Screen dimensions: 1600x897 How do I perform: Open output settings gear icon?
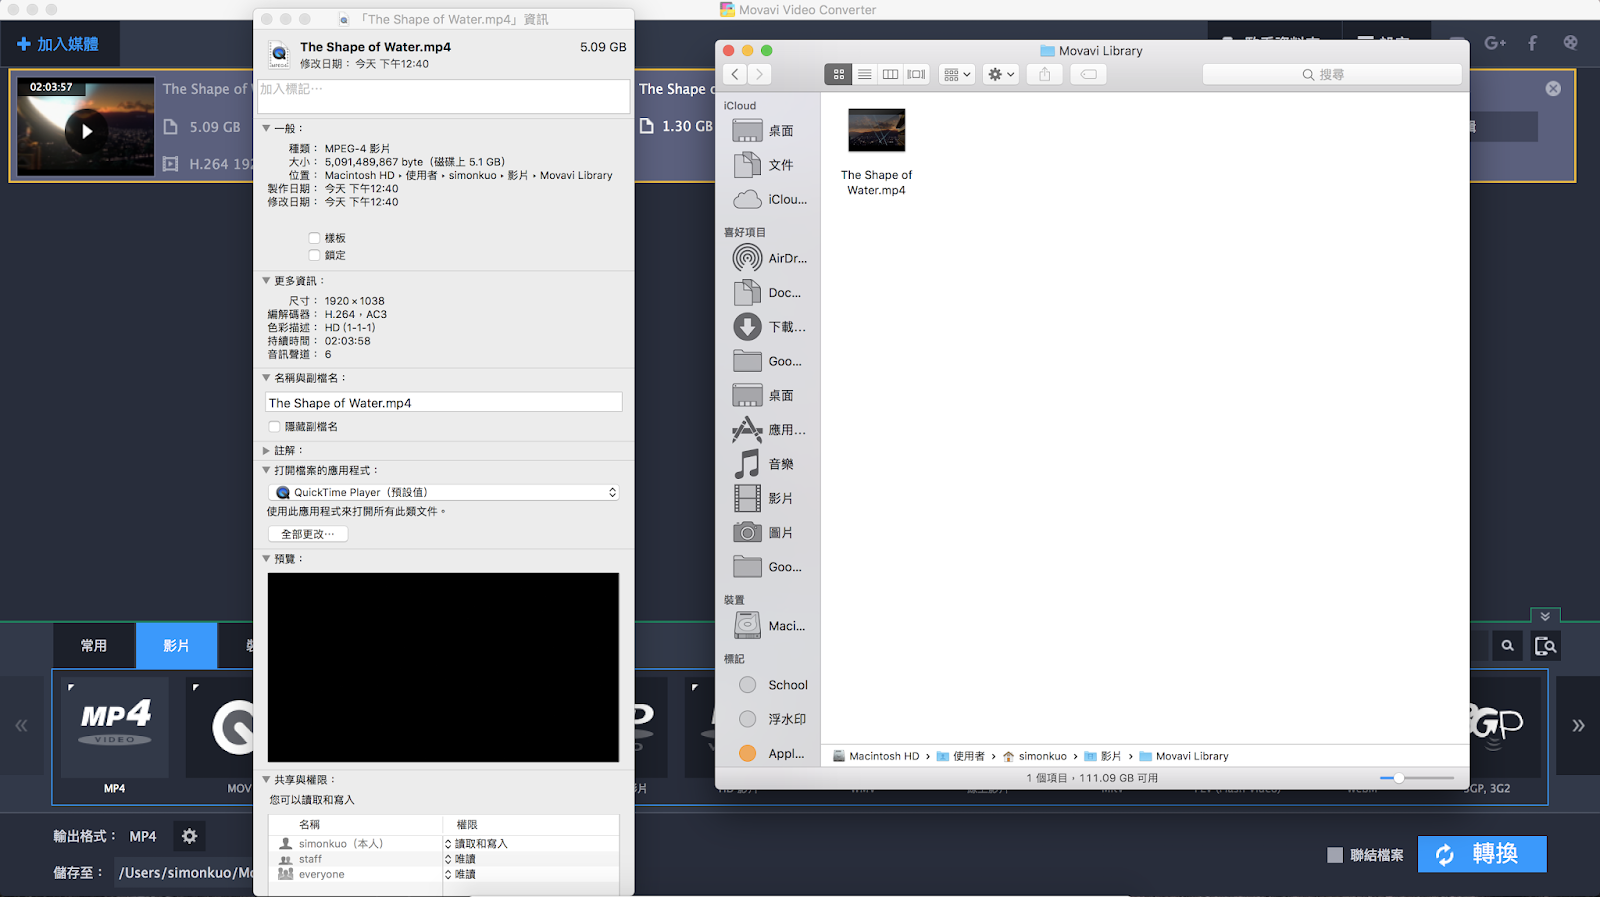190,836
